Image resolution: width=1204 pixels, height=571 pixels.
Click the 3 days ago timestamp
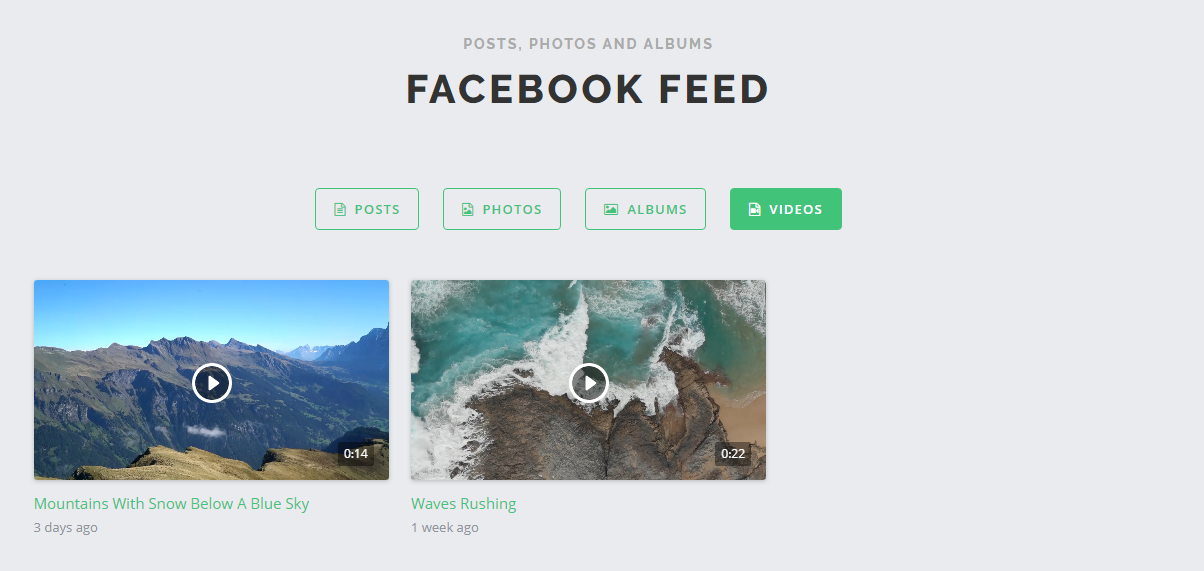(66, 527)
